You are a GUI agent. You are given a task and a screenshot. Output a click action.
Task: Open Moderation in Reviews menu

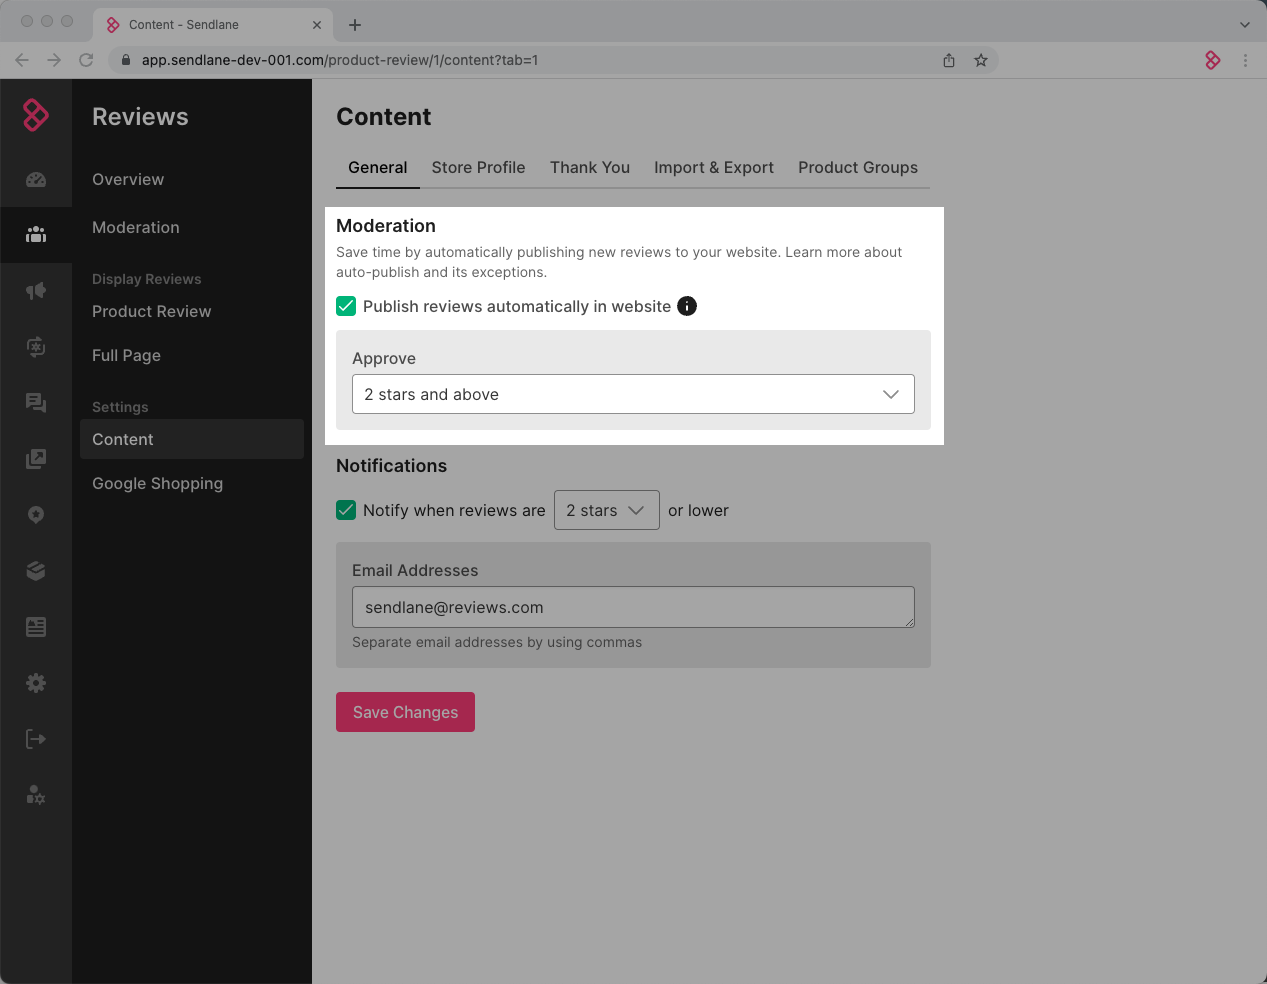136,227
